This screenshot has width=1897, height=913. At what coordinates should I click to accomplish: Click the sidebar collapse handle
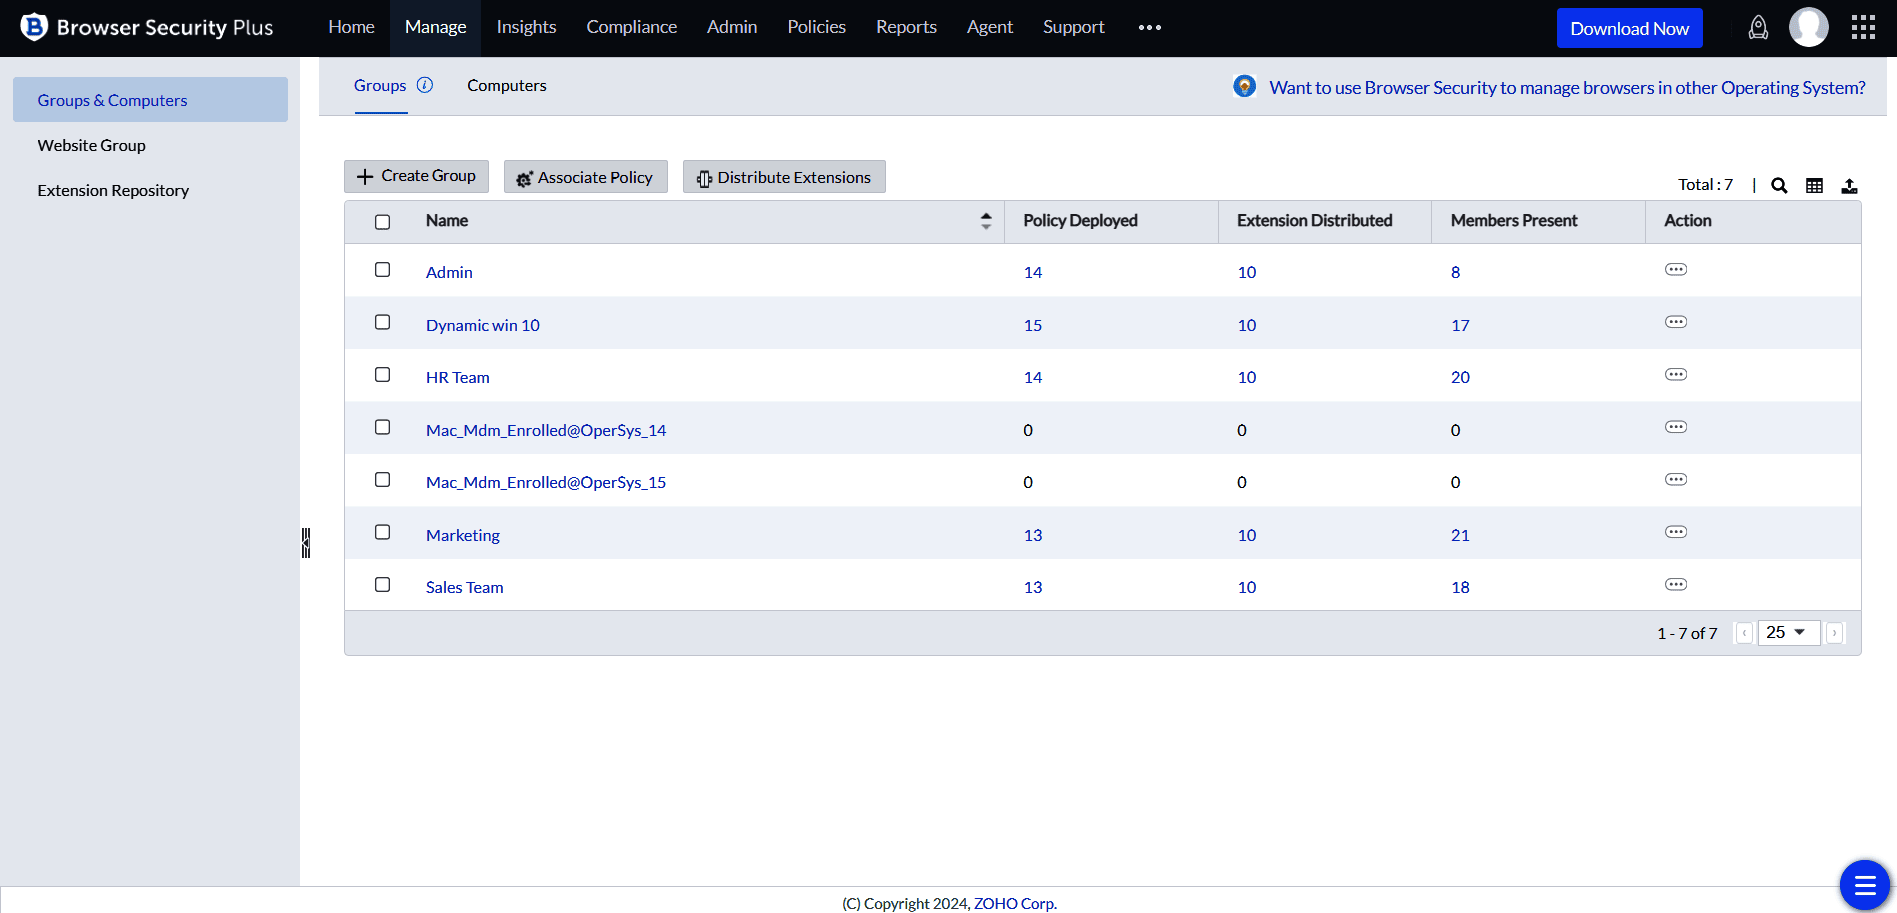click(x=306, y=543)
